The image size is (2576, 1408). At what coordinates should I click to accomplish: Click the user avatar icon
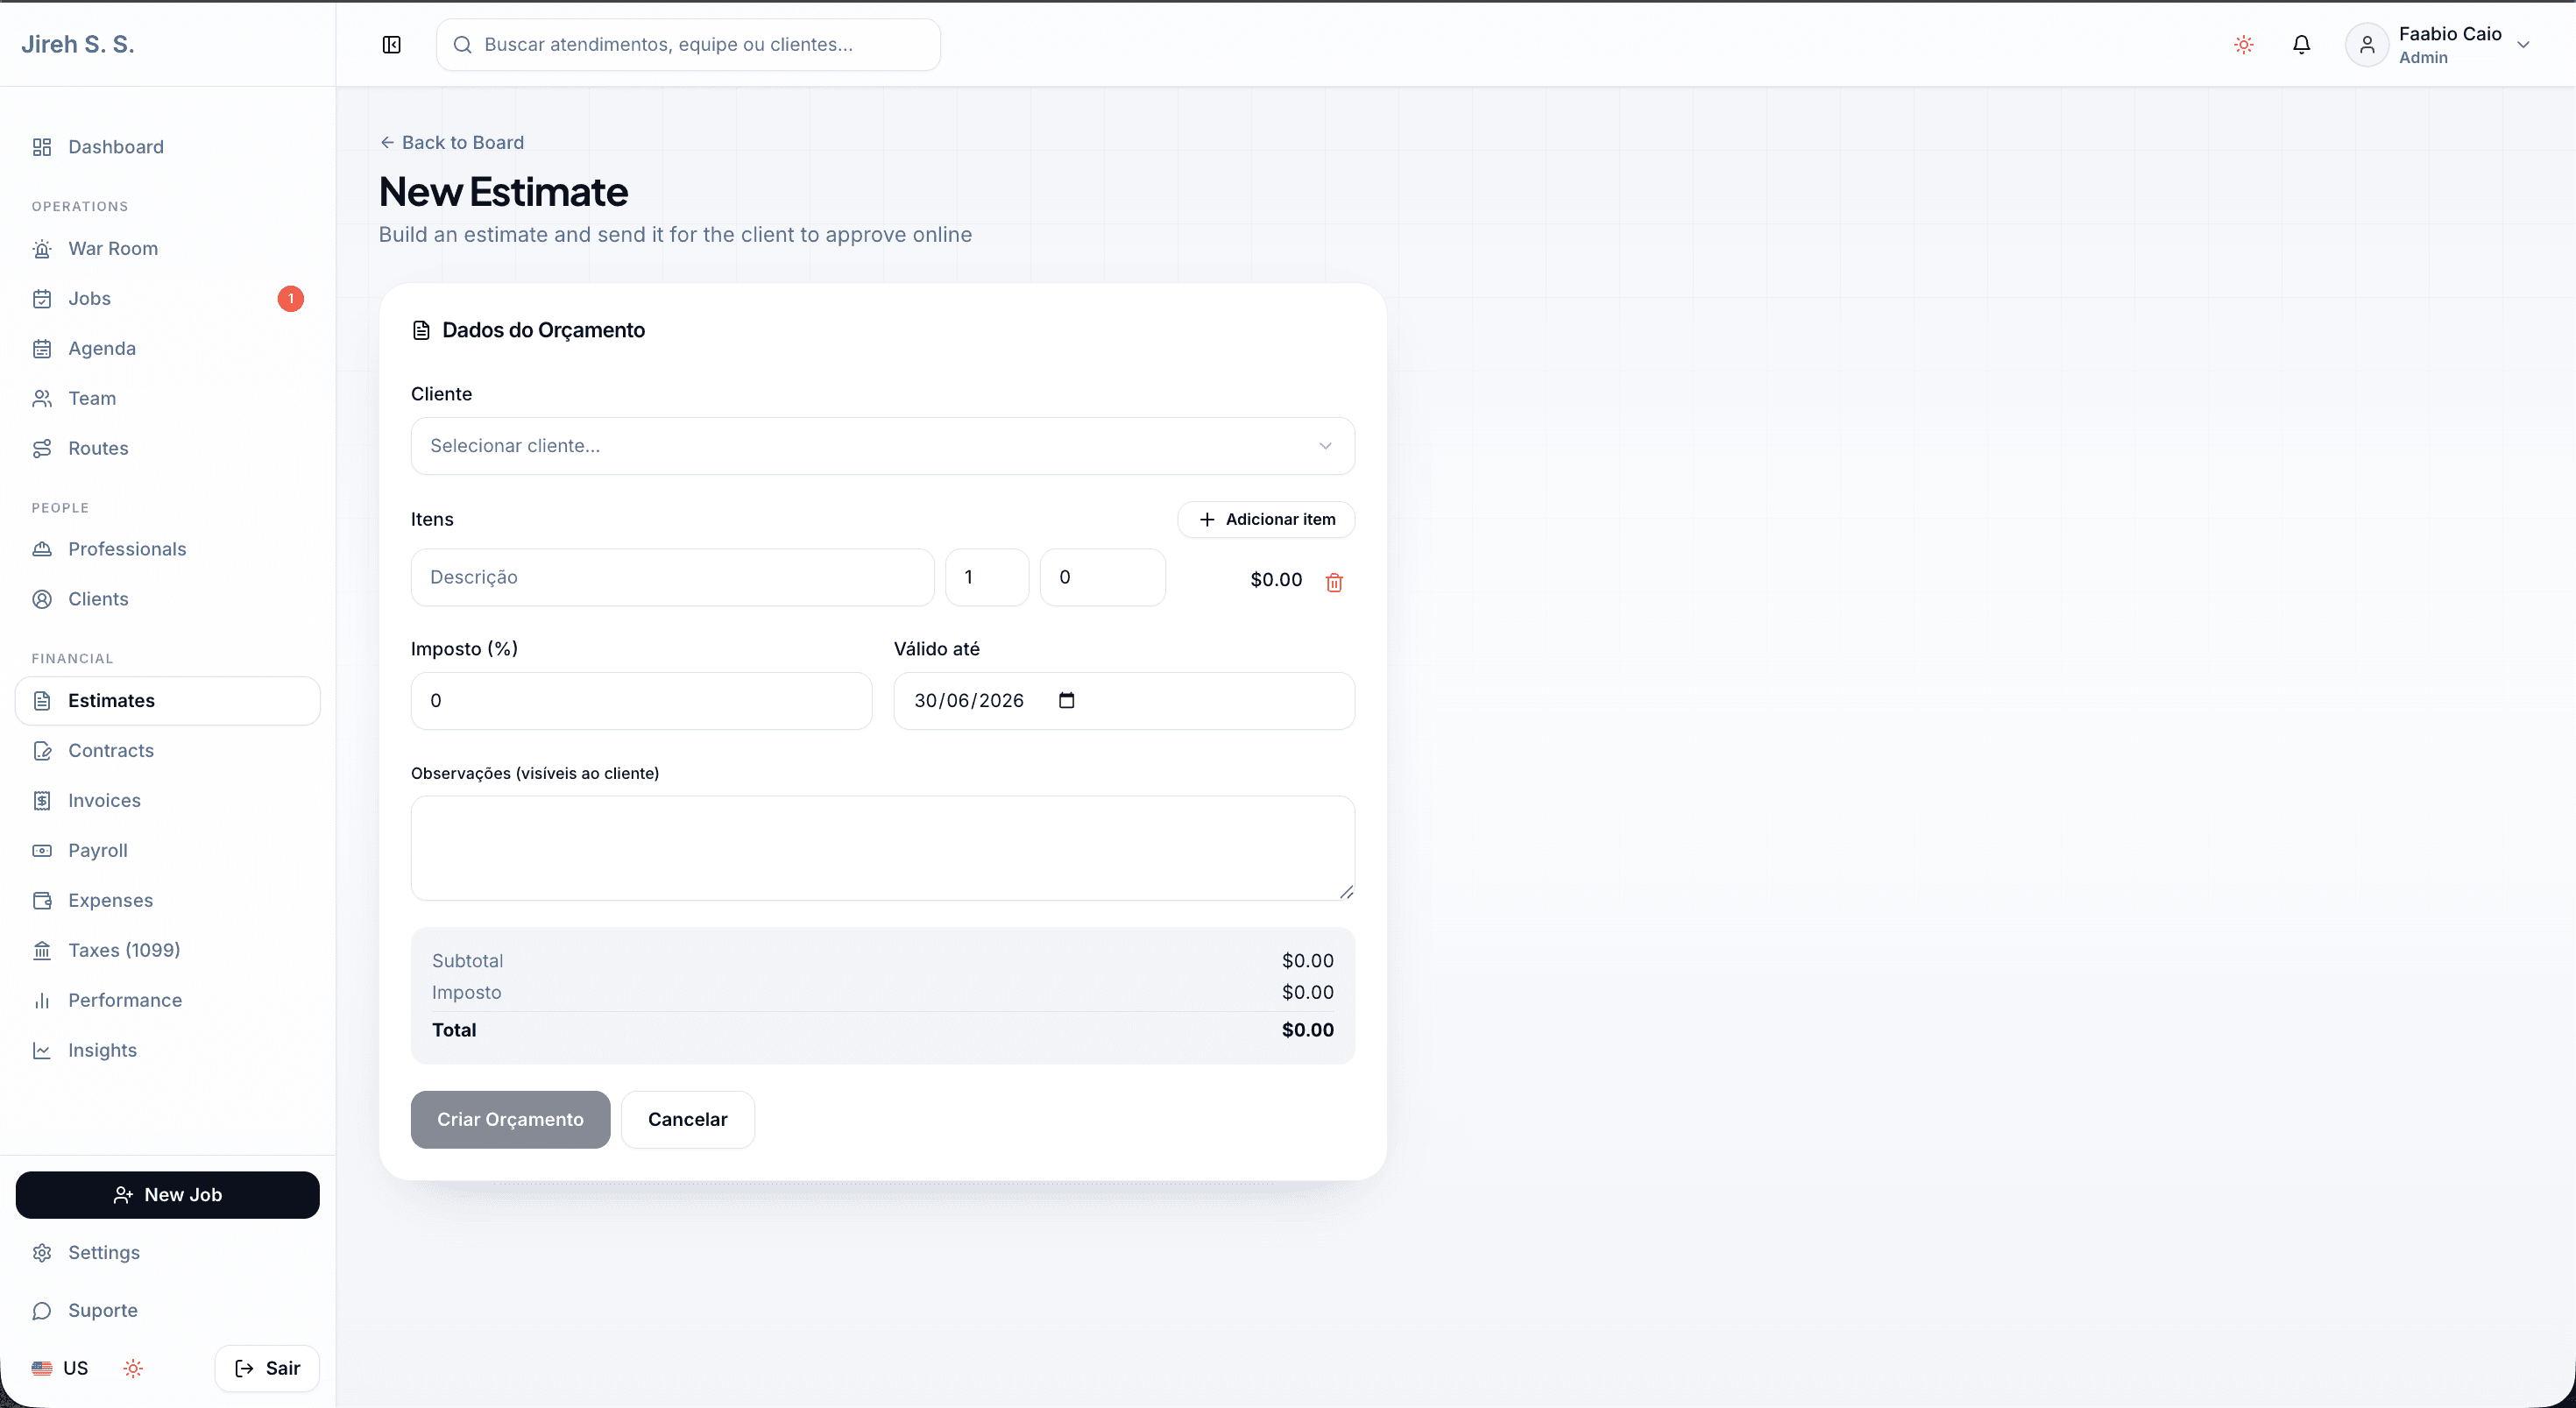click(x=2366, y=45)
